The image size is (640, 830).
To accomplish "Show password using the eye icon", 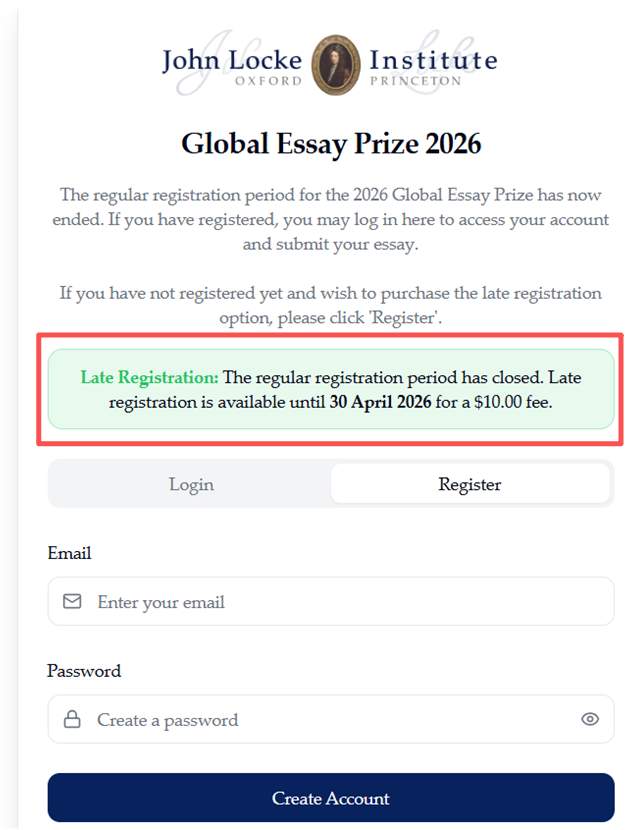I will click(590, 719).
